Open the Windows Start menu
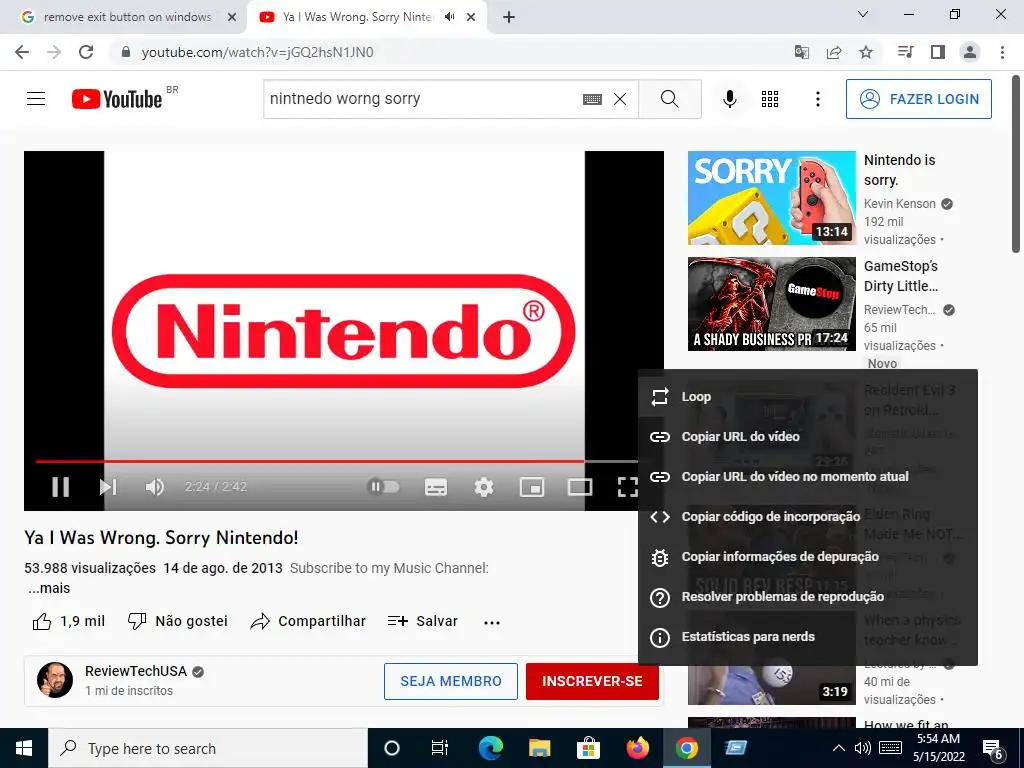Screen dimensions: 1024x768 (x=24, y=748)
